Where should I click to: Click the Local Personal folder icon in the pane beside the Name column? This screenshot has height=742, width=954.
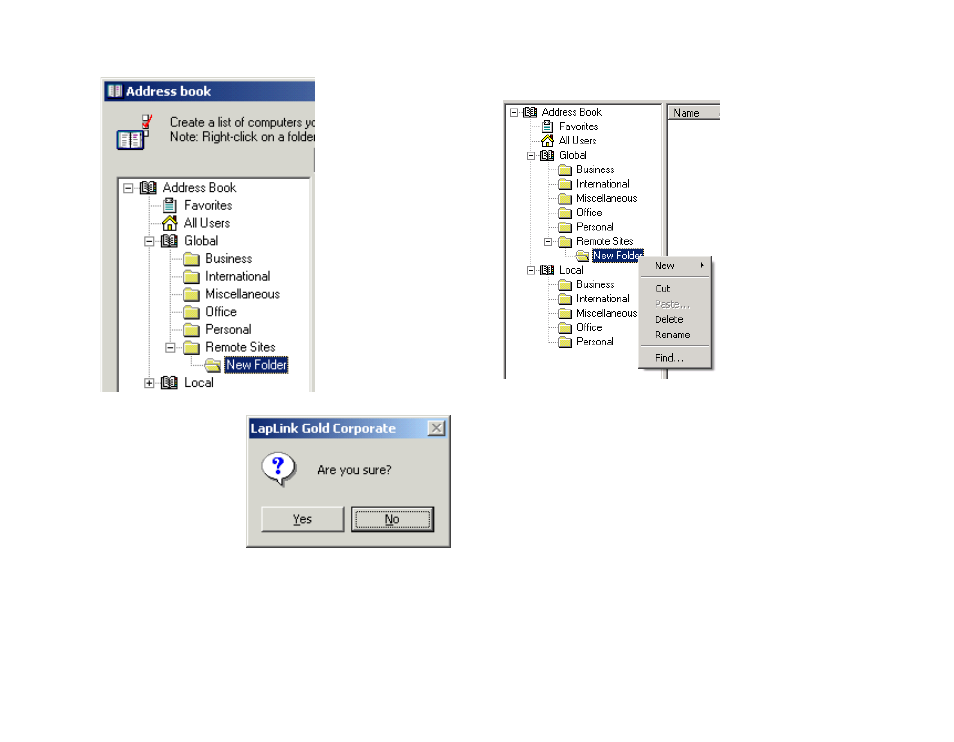pos(565,342)
